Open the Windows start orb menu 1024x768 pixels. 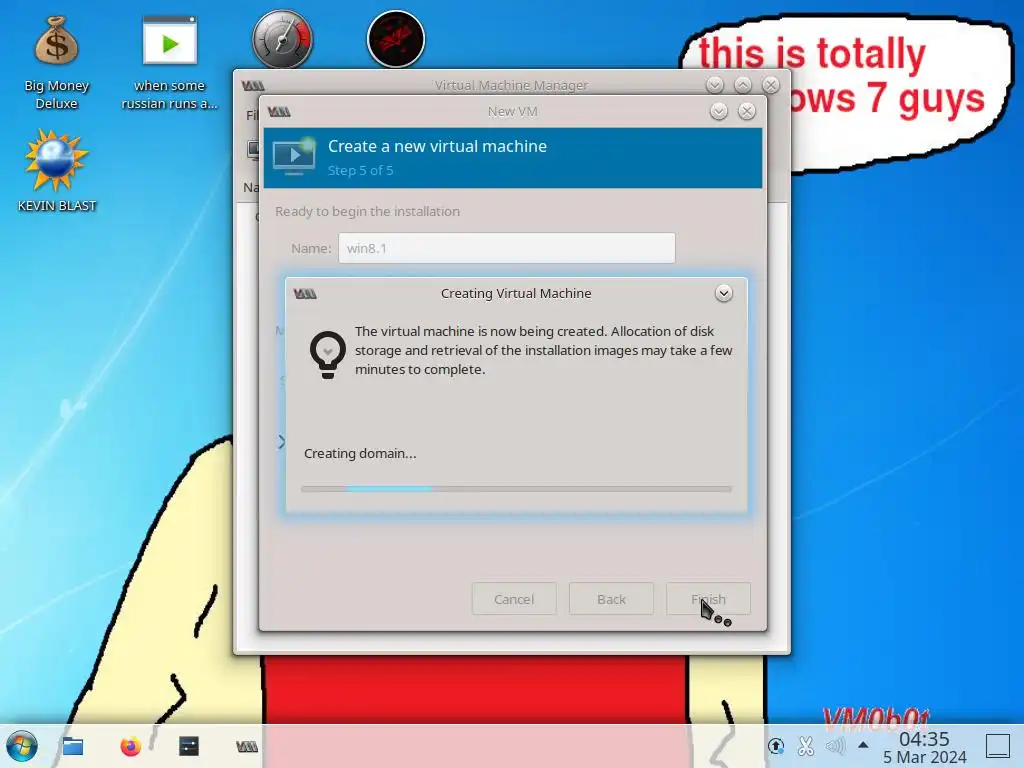click(22, 746)
